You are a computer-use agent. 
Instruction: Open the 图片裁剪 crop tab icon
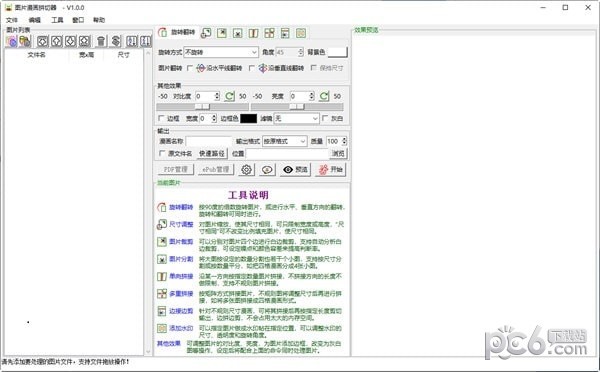point(222,33)
